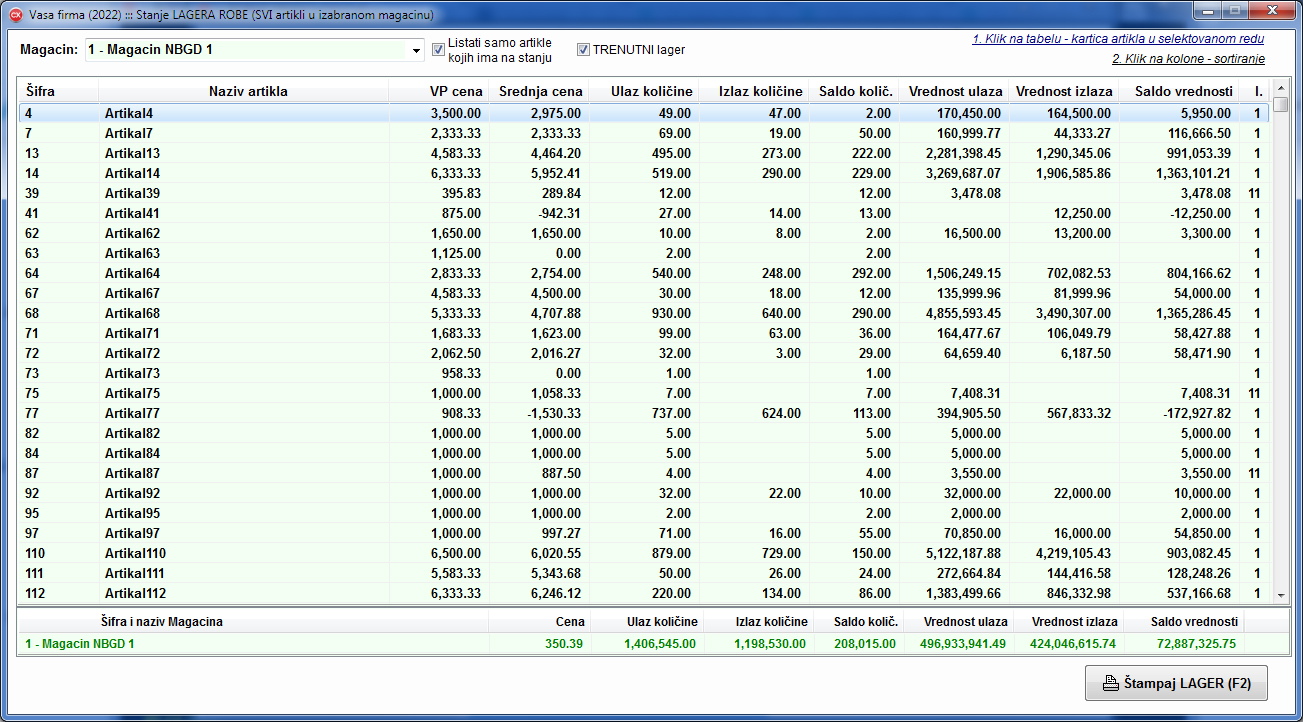
Task: Click summary Cena value 350.39
Action: click(x=564, y=644)
